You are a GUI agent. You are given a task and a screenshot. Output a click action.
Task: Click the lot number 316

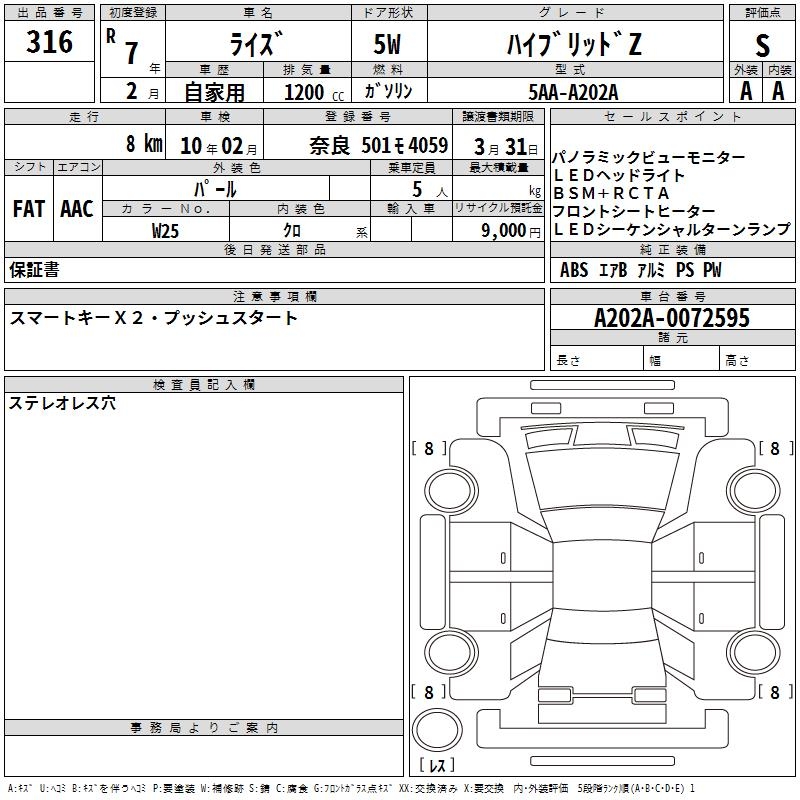tap(49, 42)
